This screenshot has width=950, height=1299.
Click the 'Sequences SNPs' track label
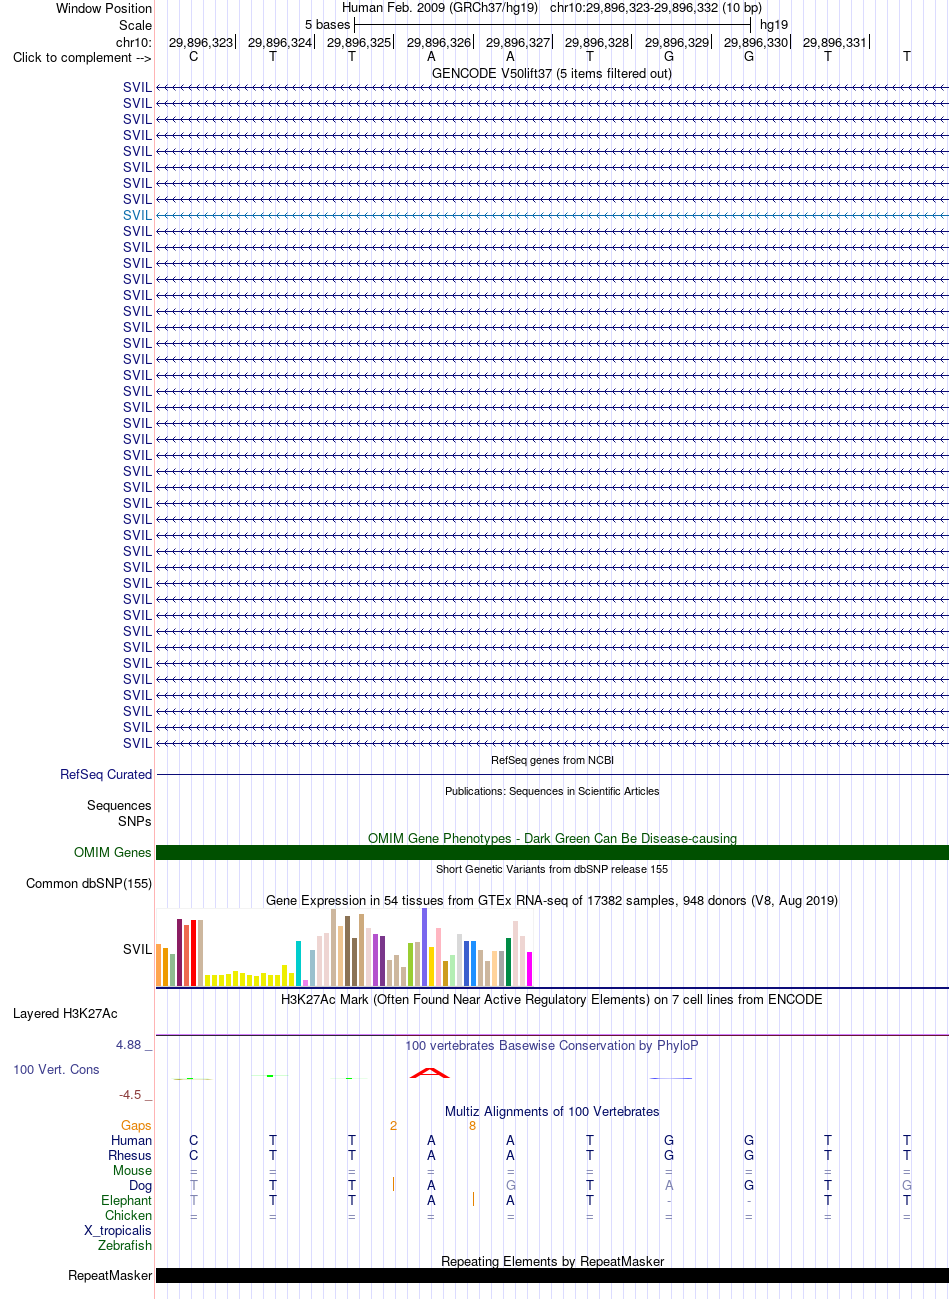pyautogui.click(x=119, y=813)
